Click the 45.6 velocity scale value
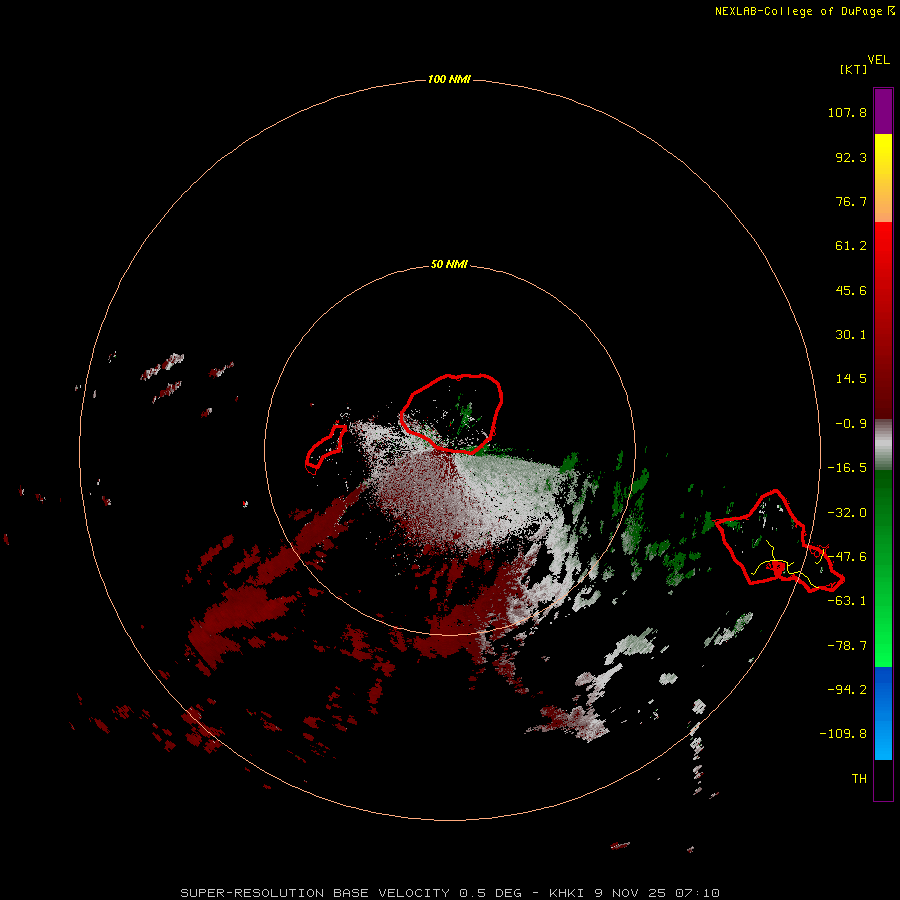Viewport: 900px width, 900px height. 851,290
